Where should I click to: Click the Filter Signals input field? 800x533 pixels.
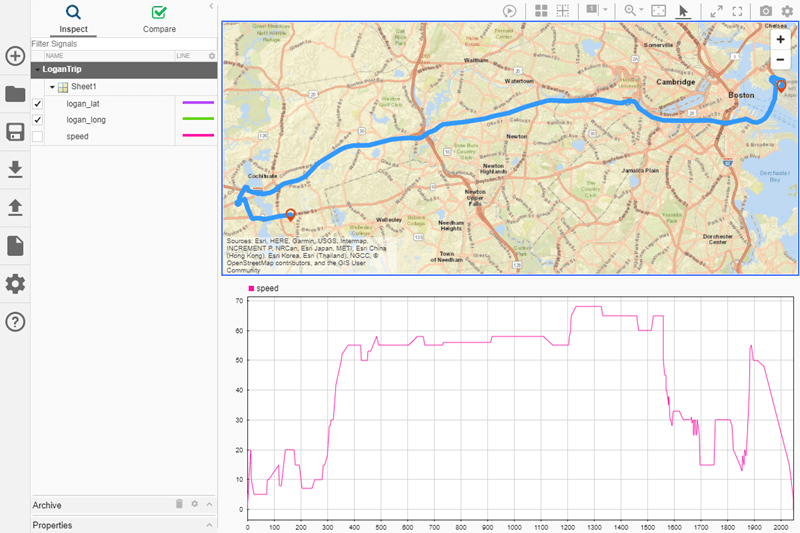point(123,44)
